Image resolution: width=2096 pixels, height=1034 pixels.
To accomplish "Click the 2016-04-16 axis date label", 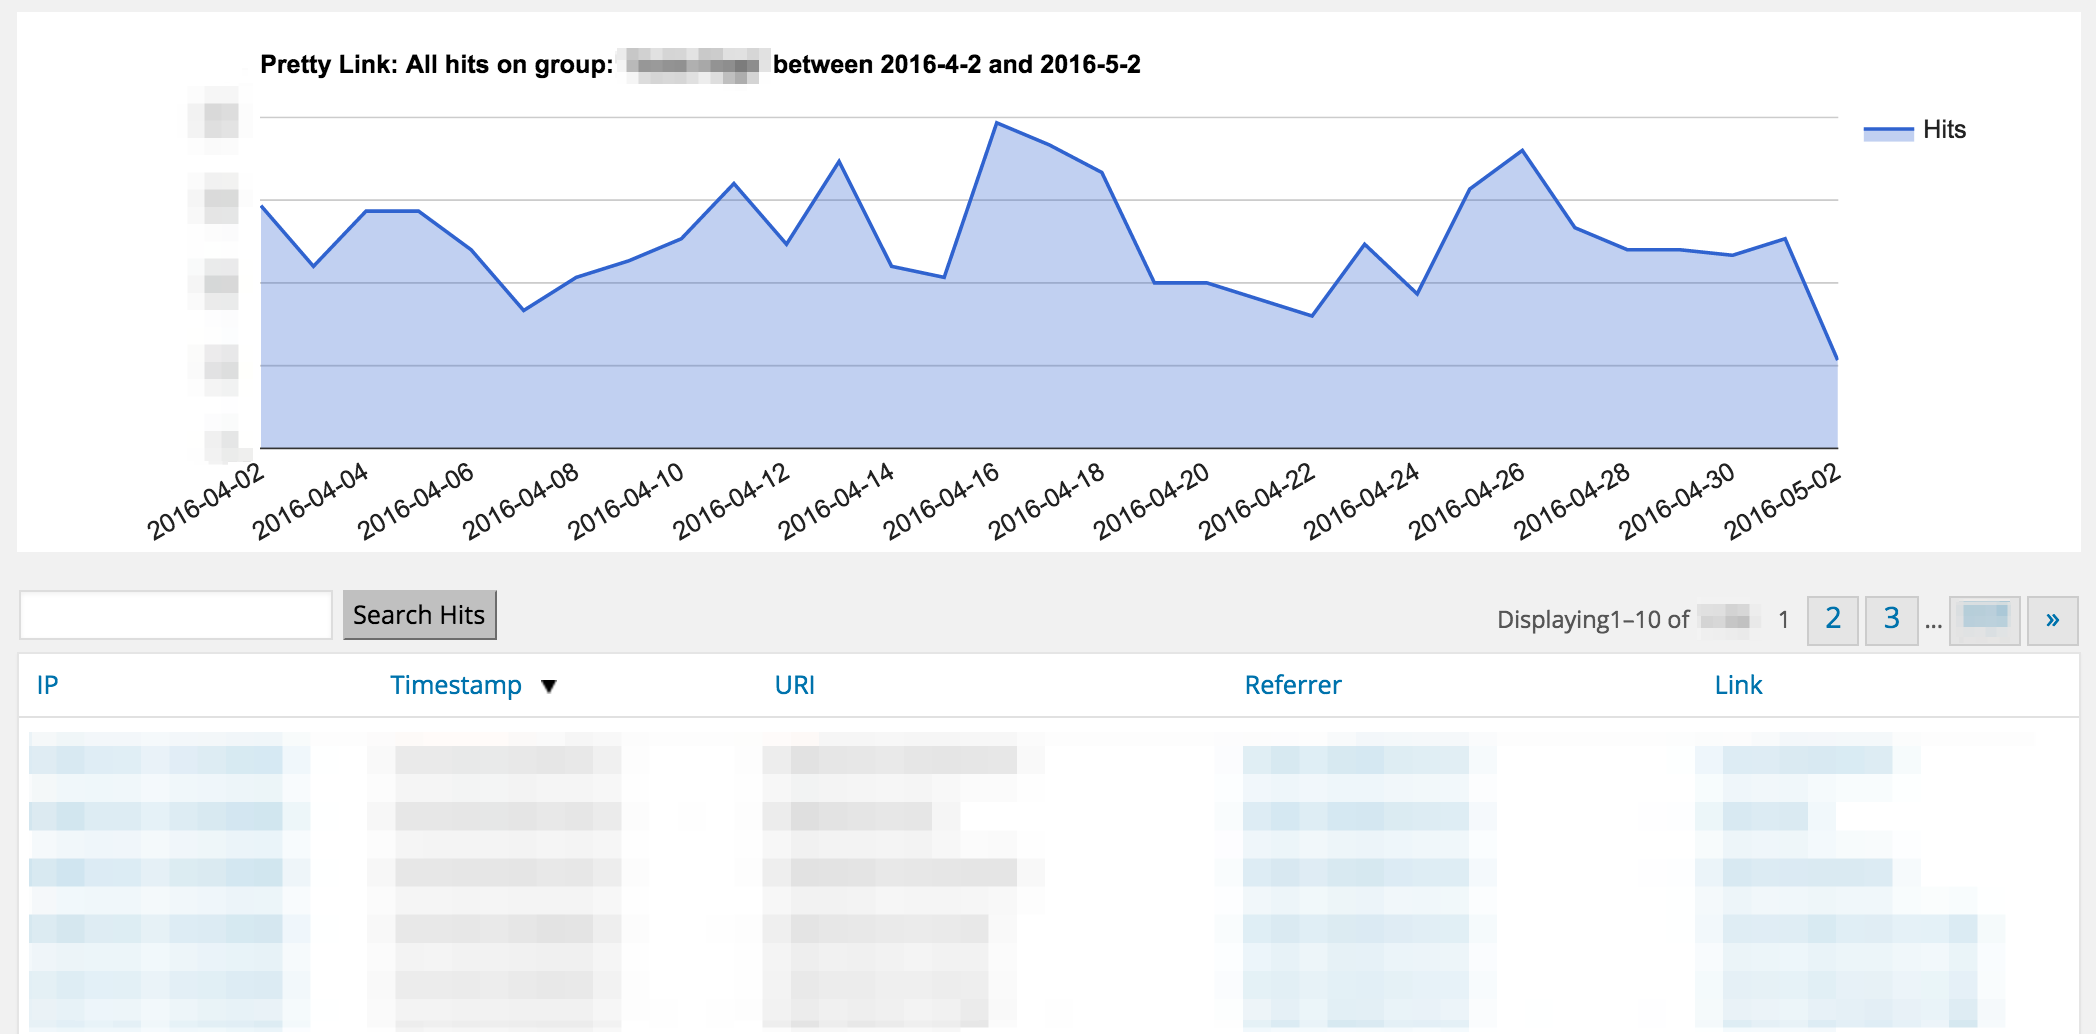I will [942, 502].
